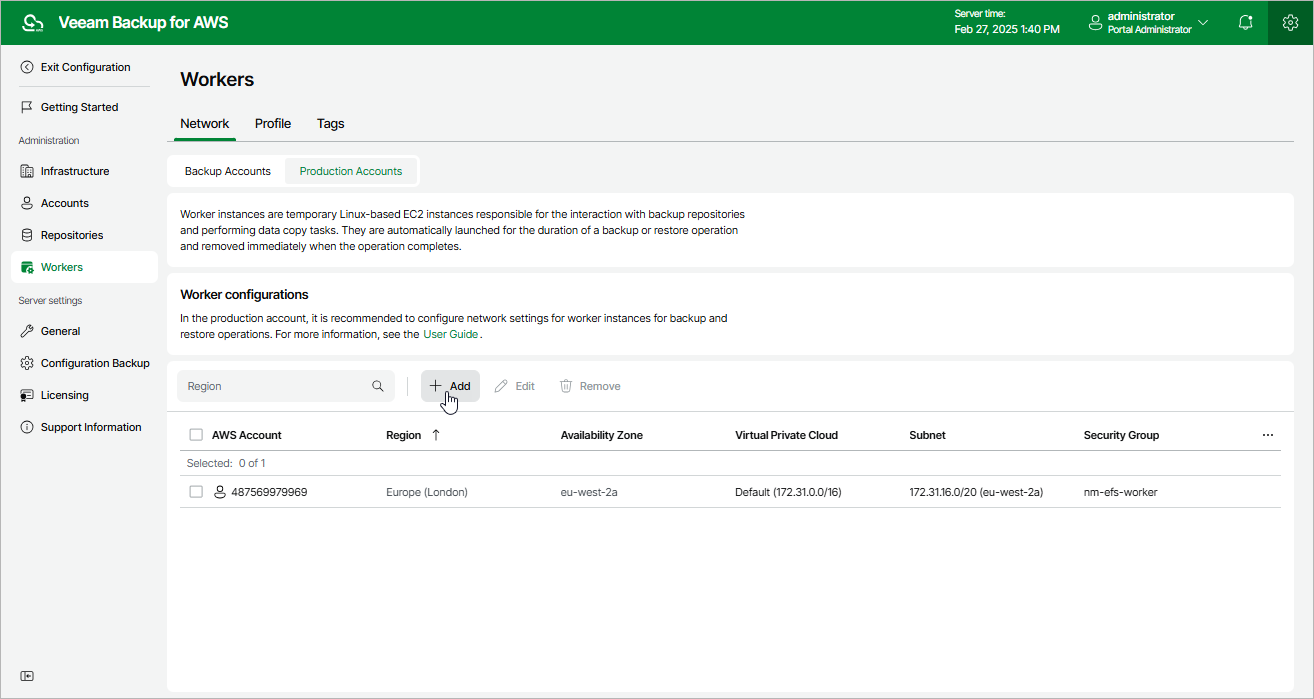Click the settings gear icon in header

(x=1290, y=23)
